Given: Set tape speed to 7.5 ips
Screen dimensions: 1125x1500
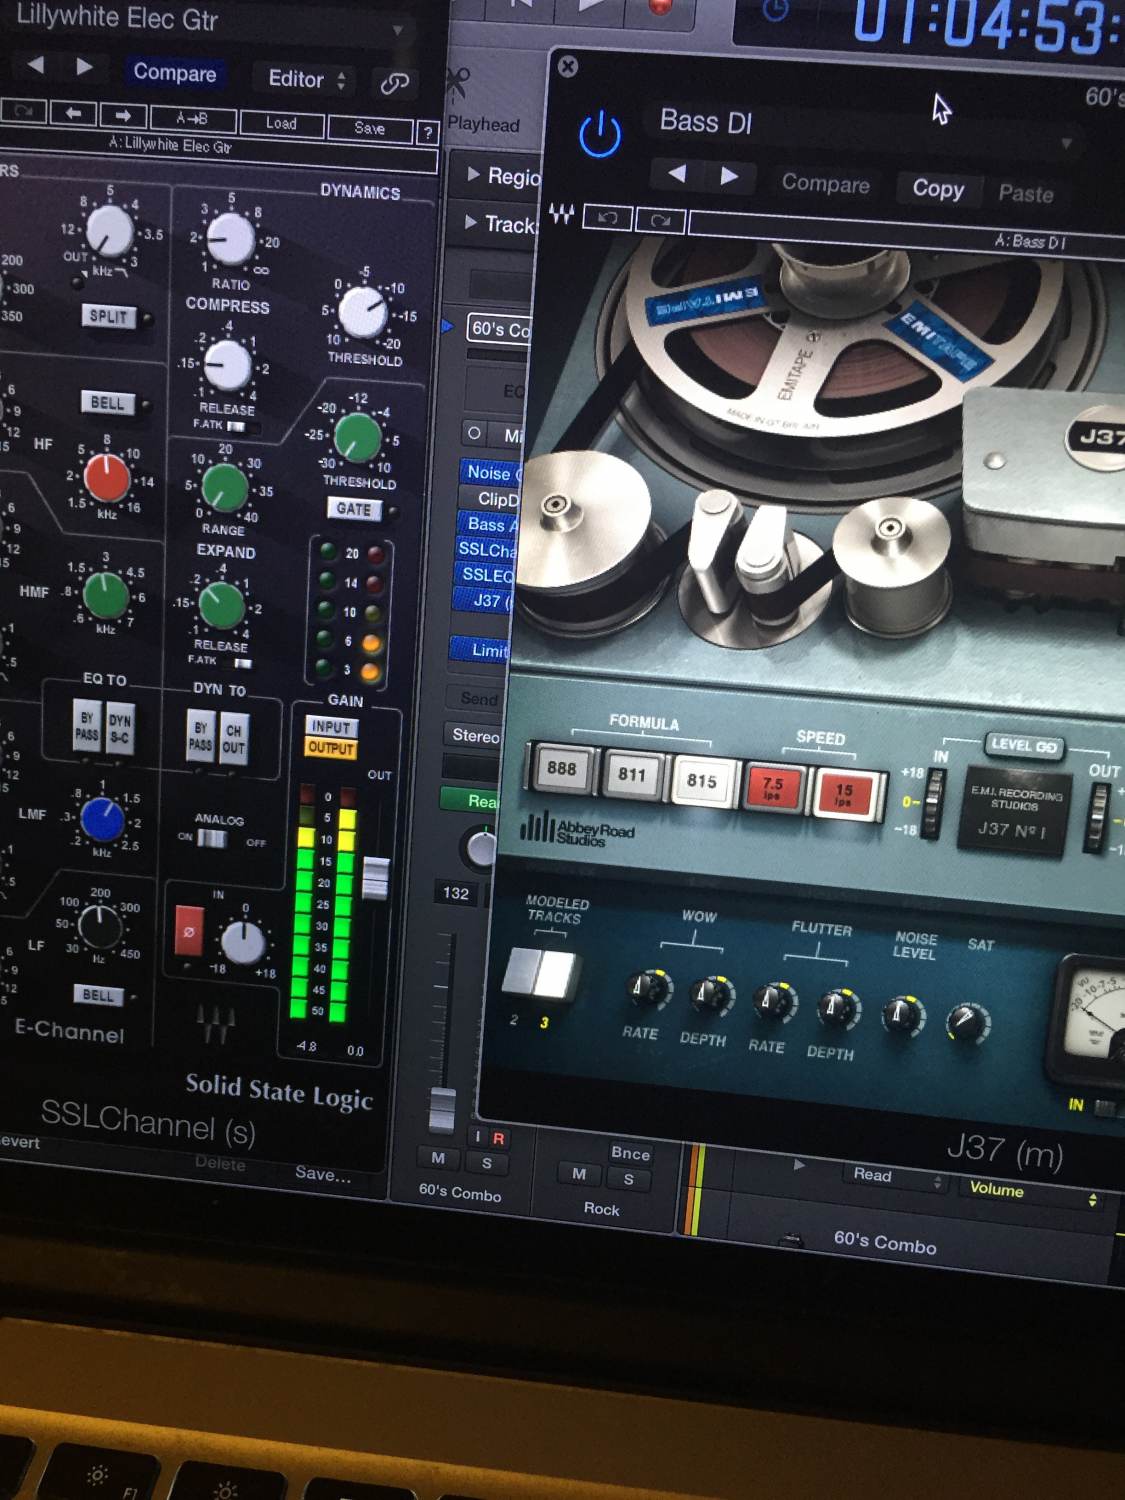Looking at the screenshot, I should (772, 787).
